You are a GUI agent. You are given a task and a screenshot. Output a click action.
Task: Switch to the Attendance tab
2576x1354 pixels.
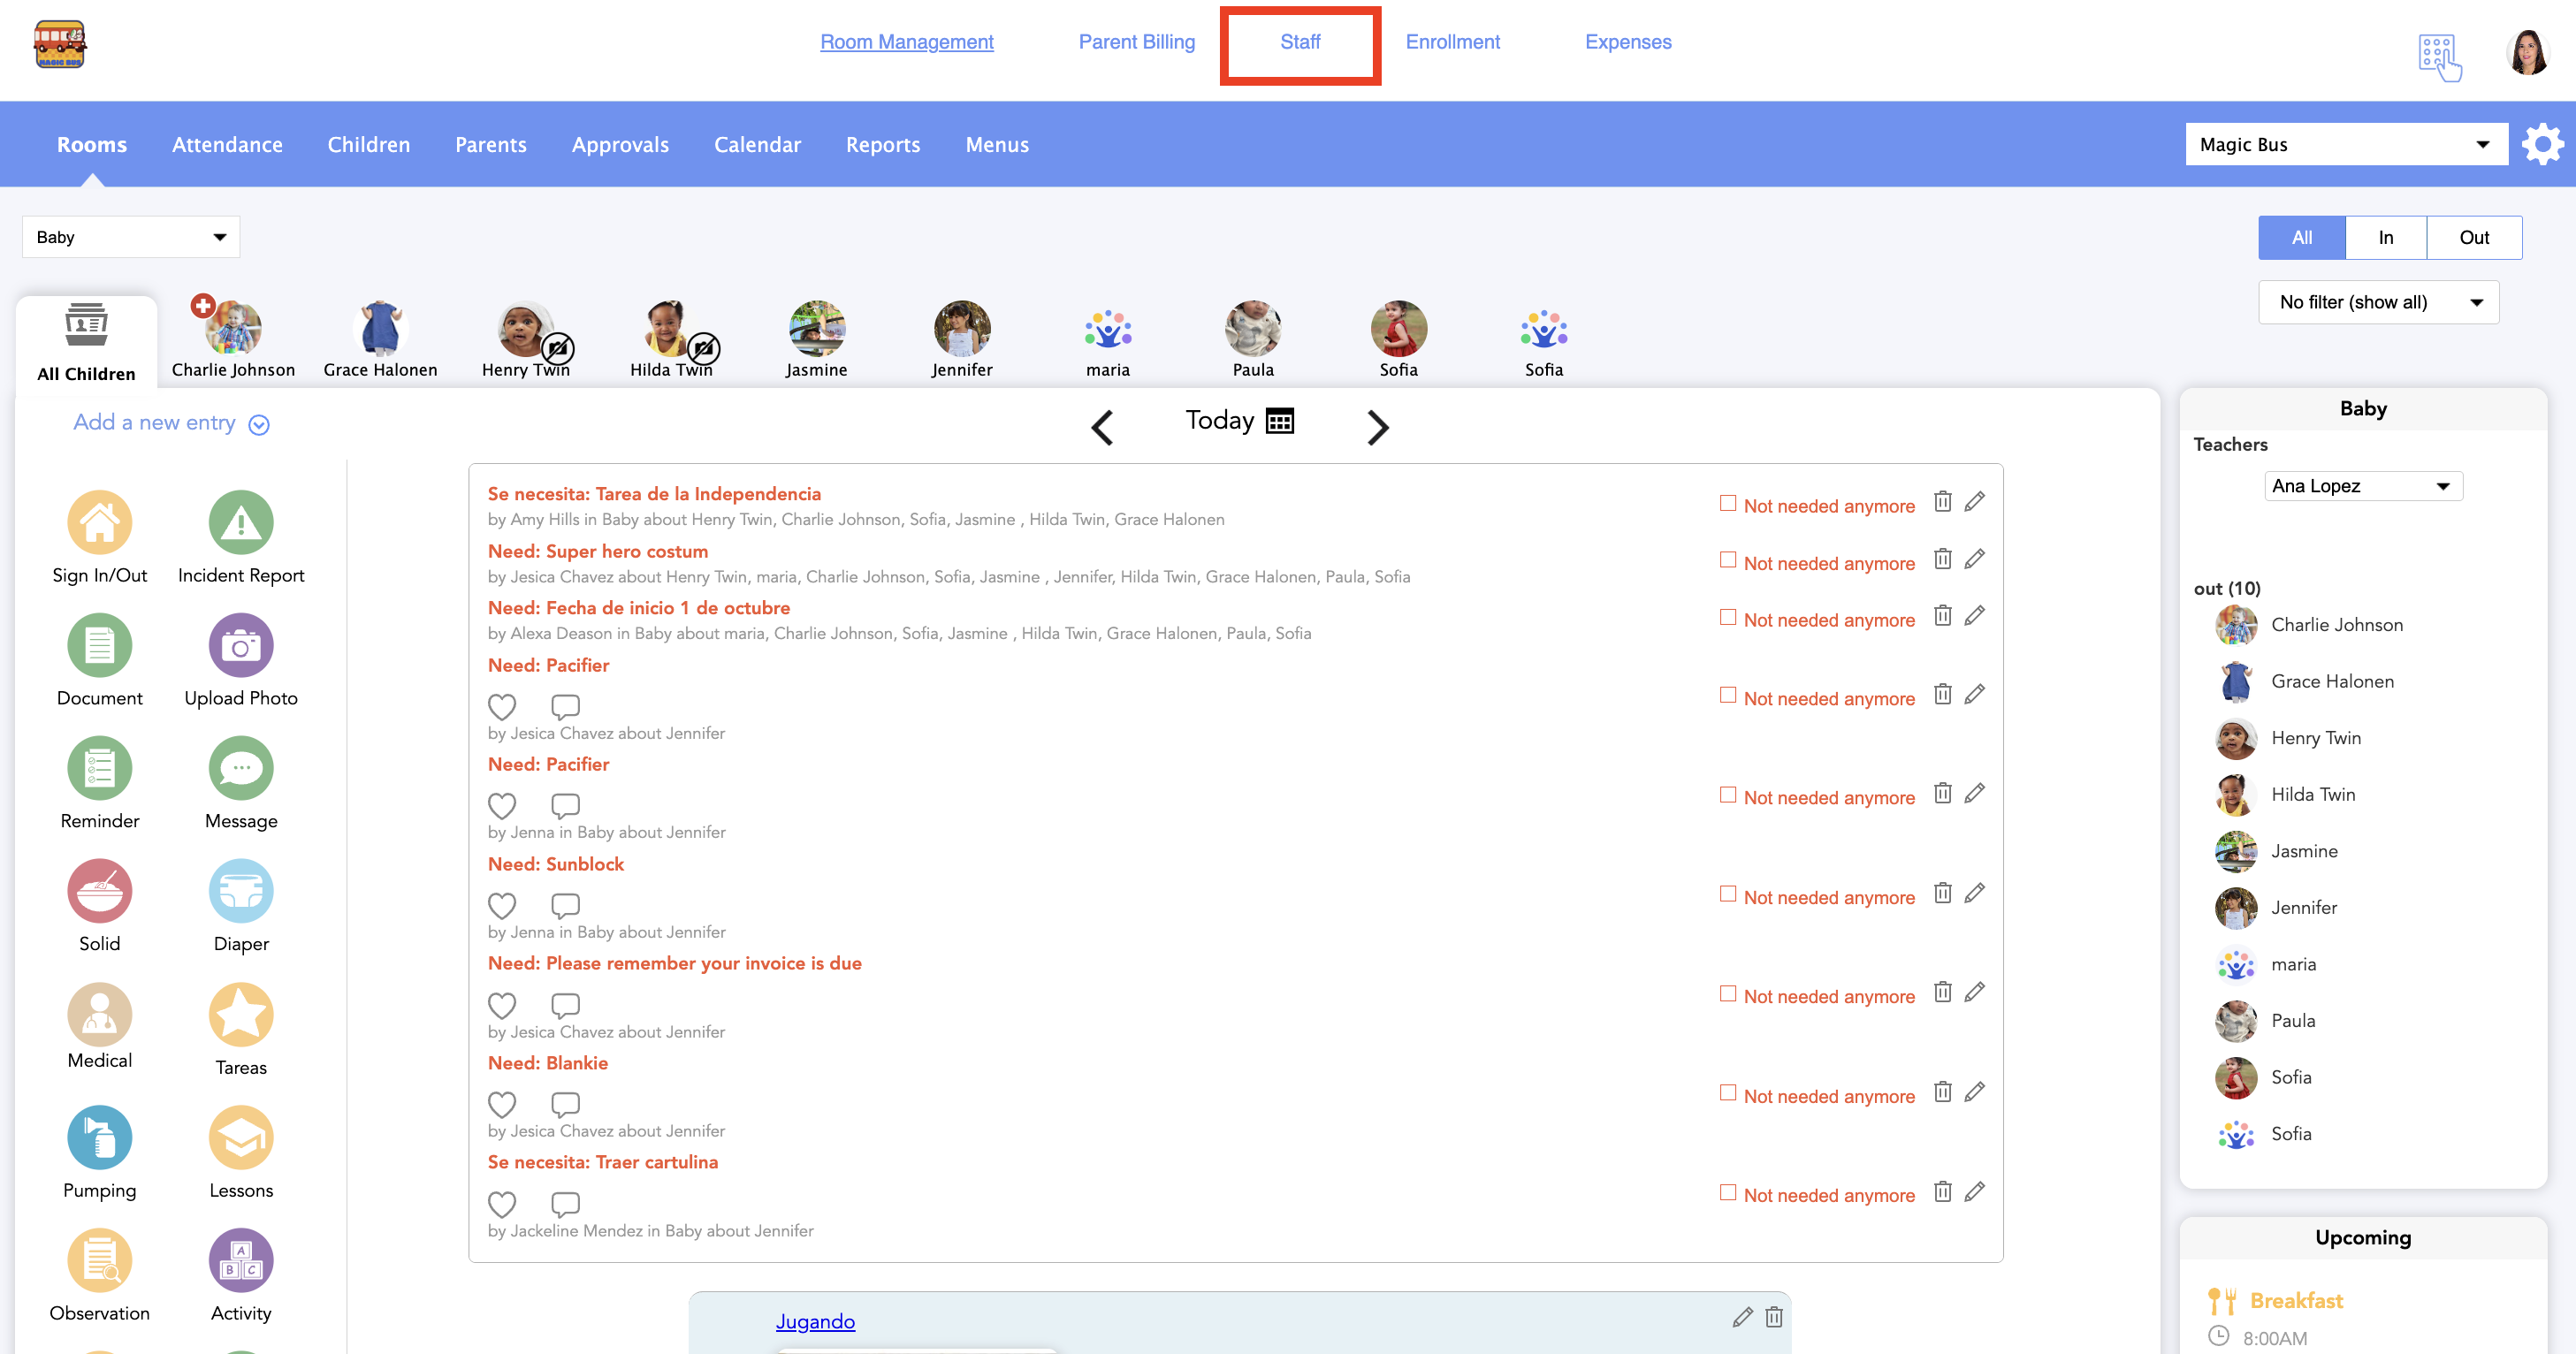coord(227,145)
